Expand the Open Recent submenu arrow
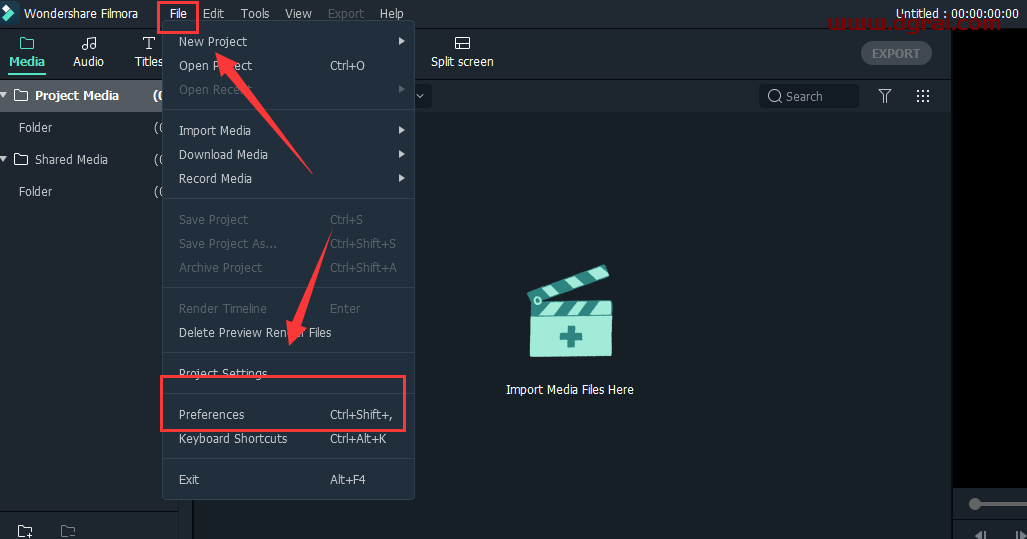This screenshot has width=1027, height=539. (x=401, y=89)
